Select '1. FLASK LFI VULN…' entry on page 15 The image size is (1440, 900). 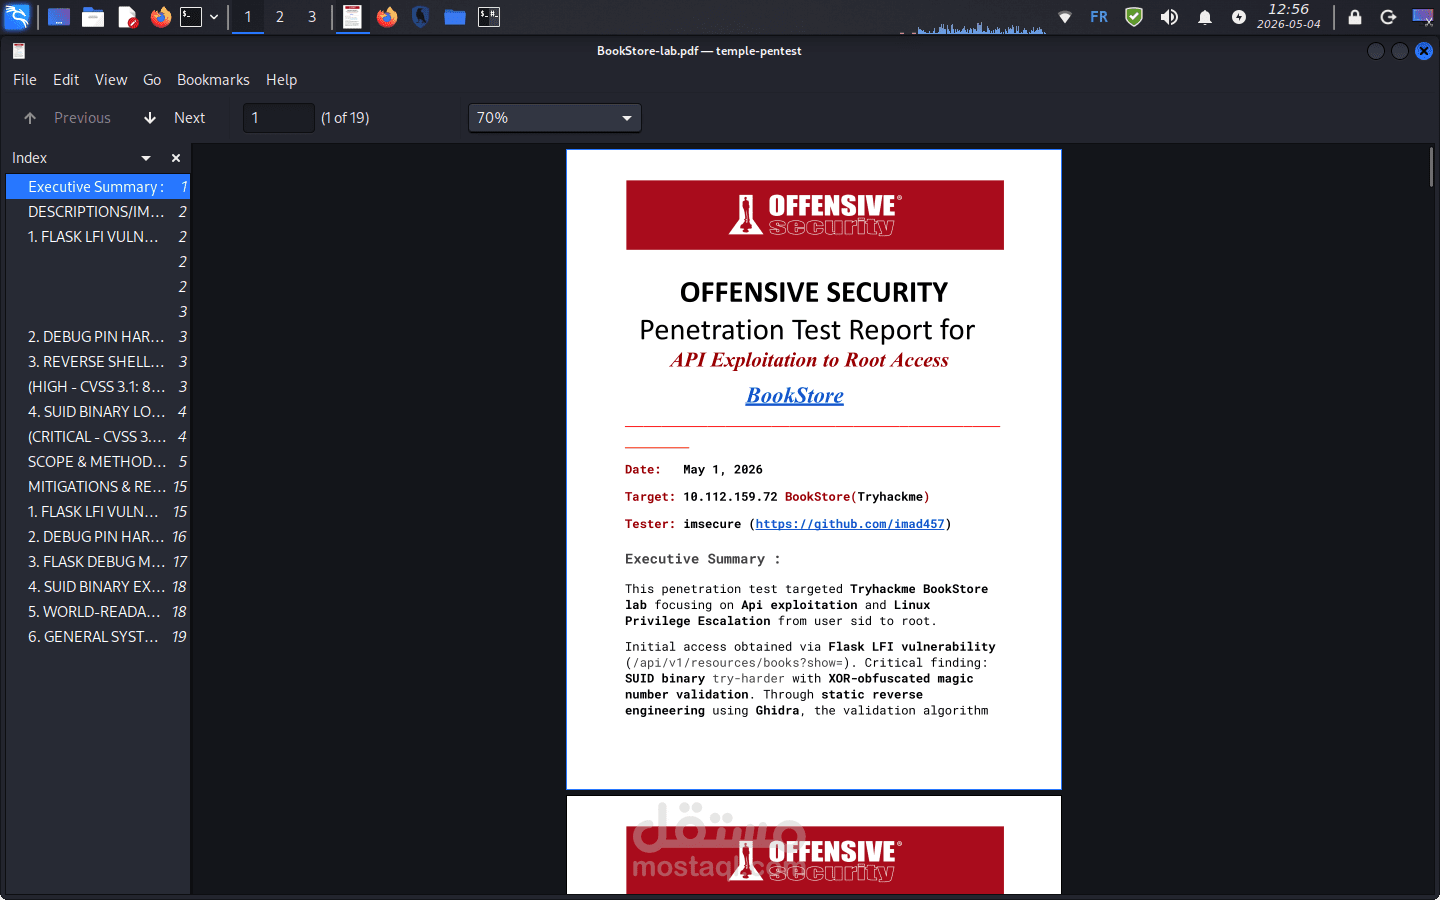(98, 512)
